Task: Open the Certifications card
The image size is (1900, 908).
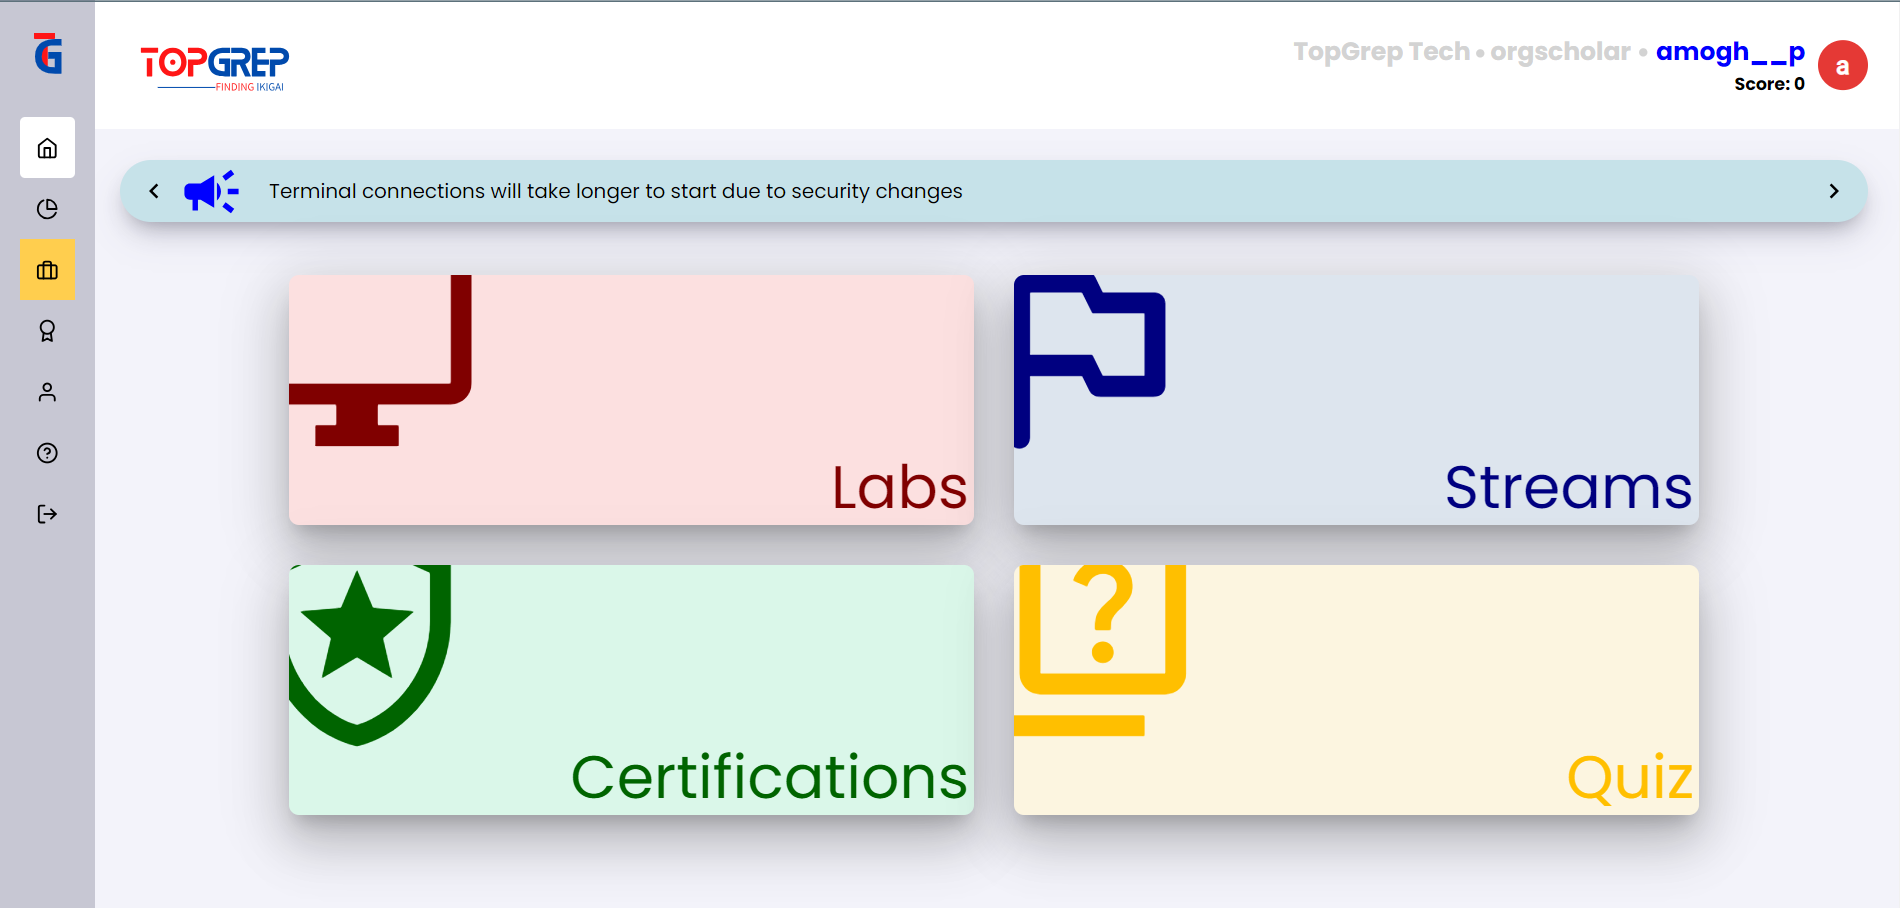Action: click(x=631, y=690)
